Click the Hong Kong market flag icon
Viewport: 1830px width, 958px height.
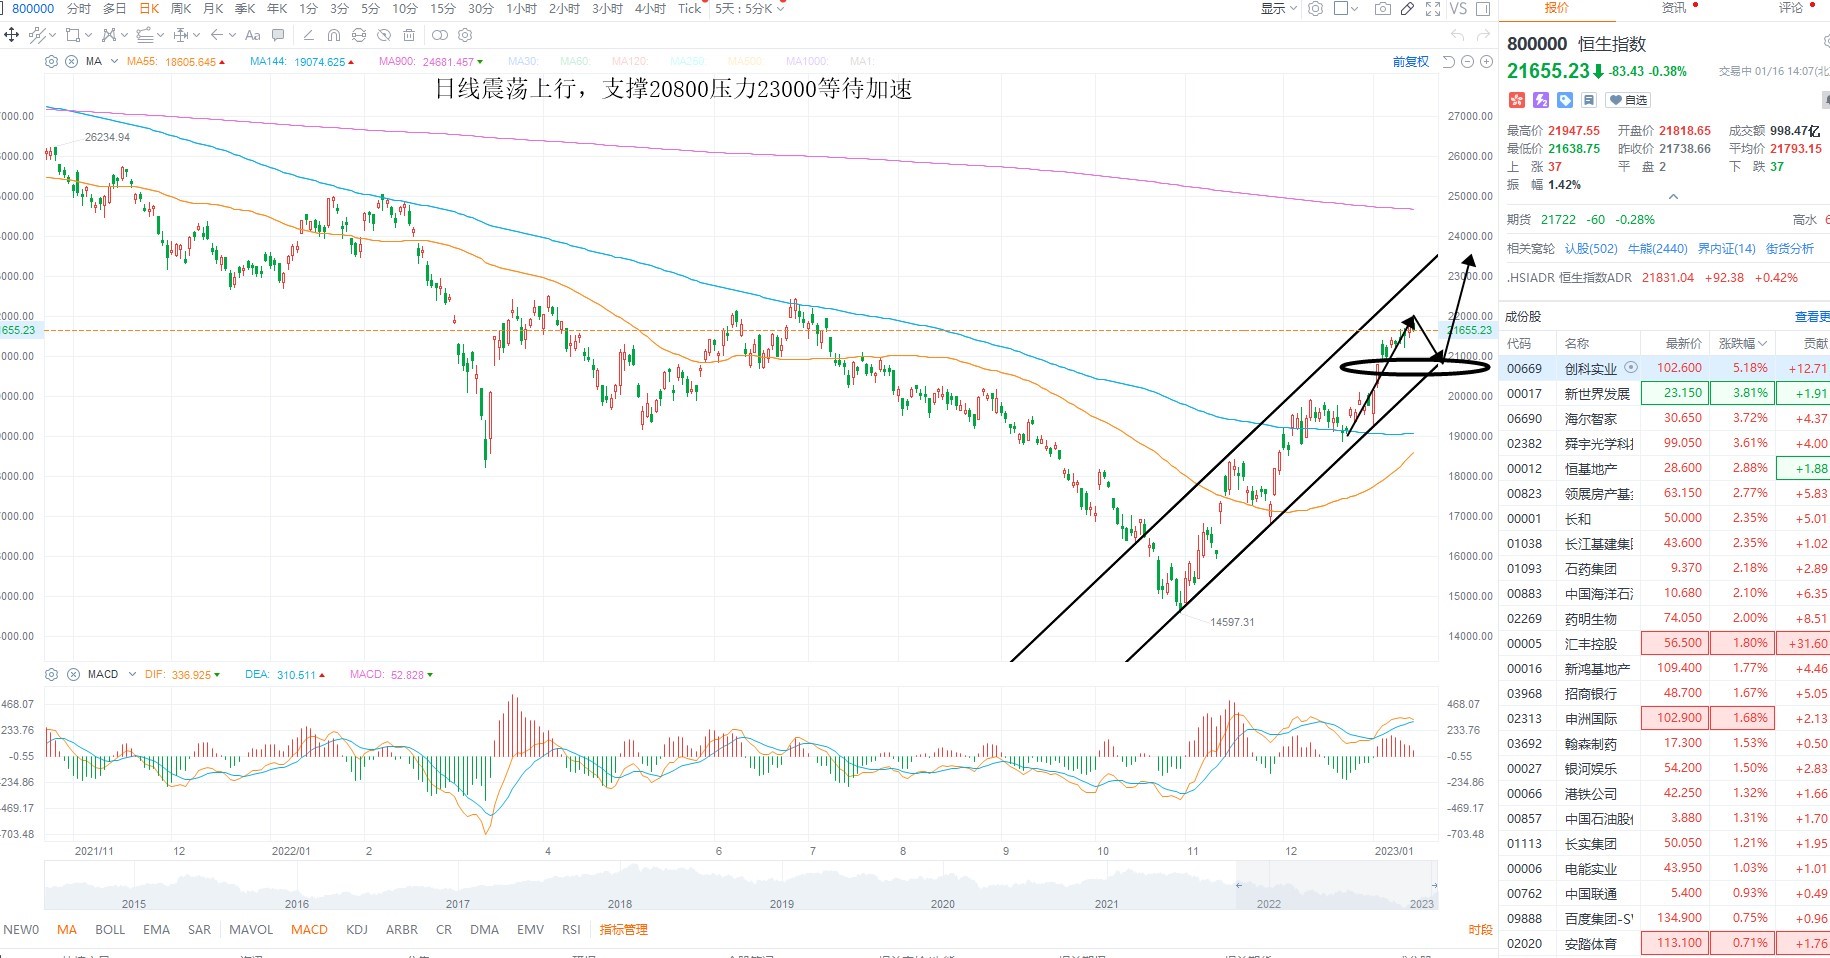1516,100
